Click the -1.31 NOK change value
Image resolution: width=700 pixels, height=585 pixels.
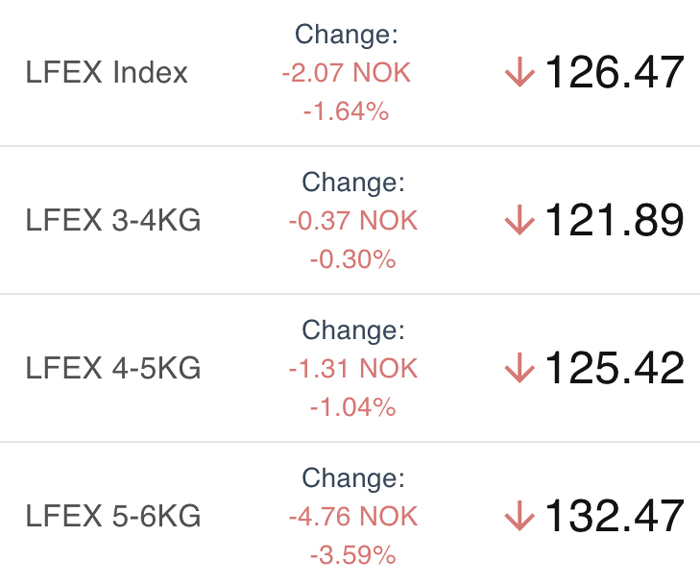click(353, 368)
